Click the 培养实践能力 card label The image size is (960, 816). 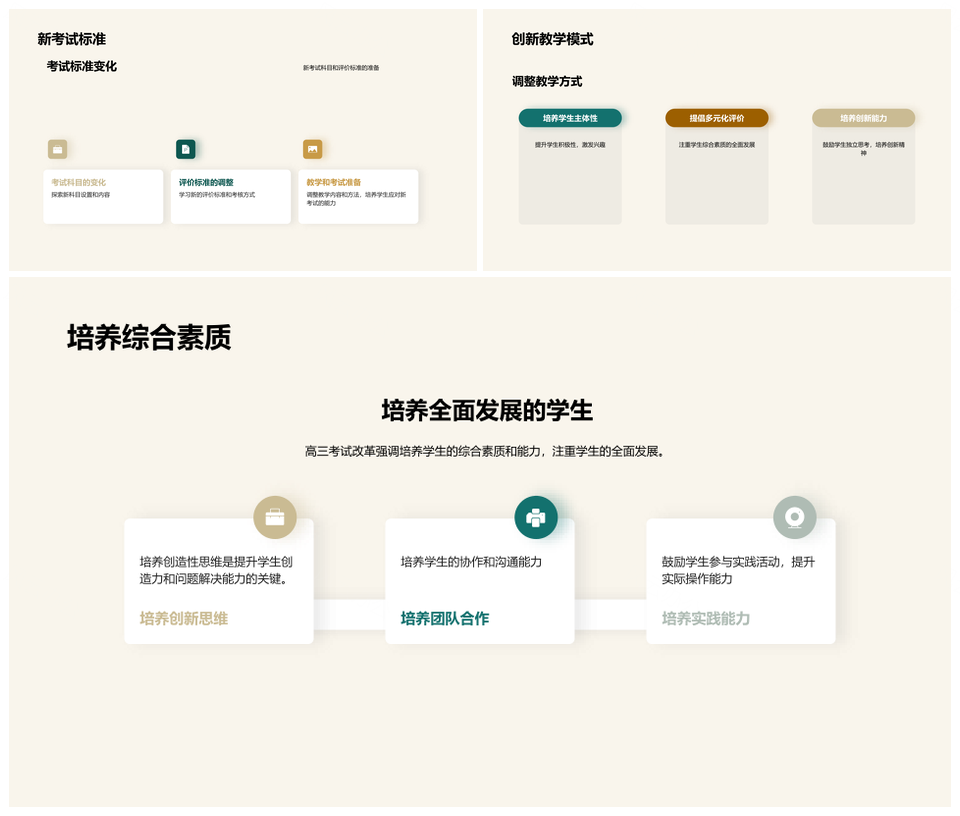point(706,618)
